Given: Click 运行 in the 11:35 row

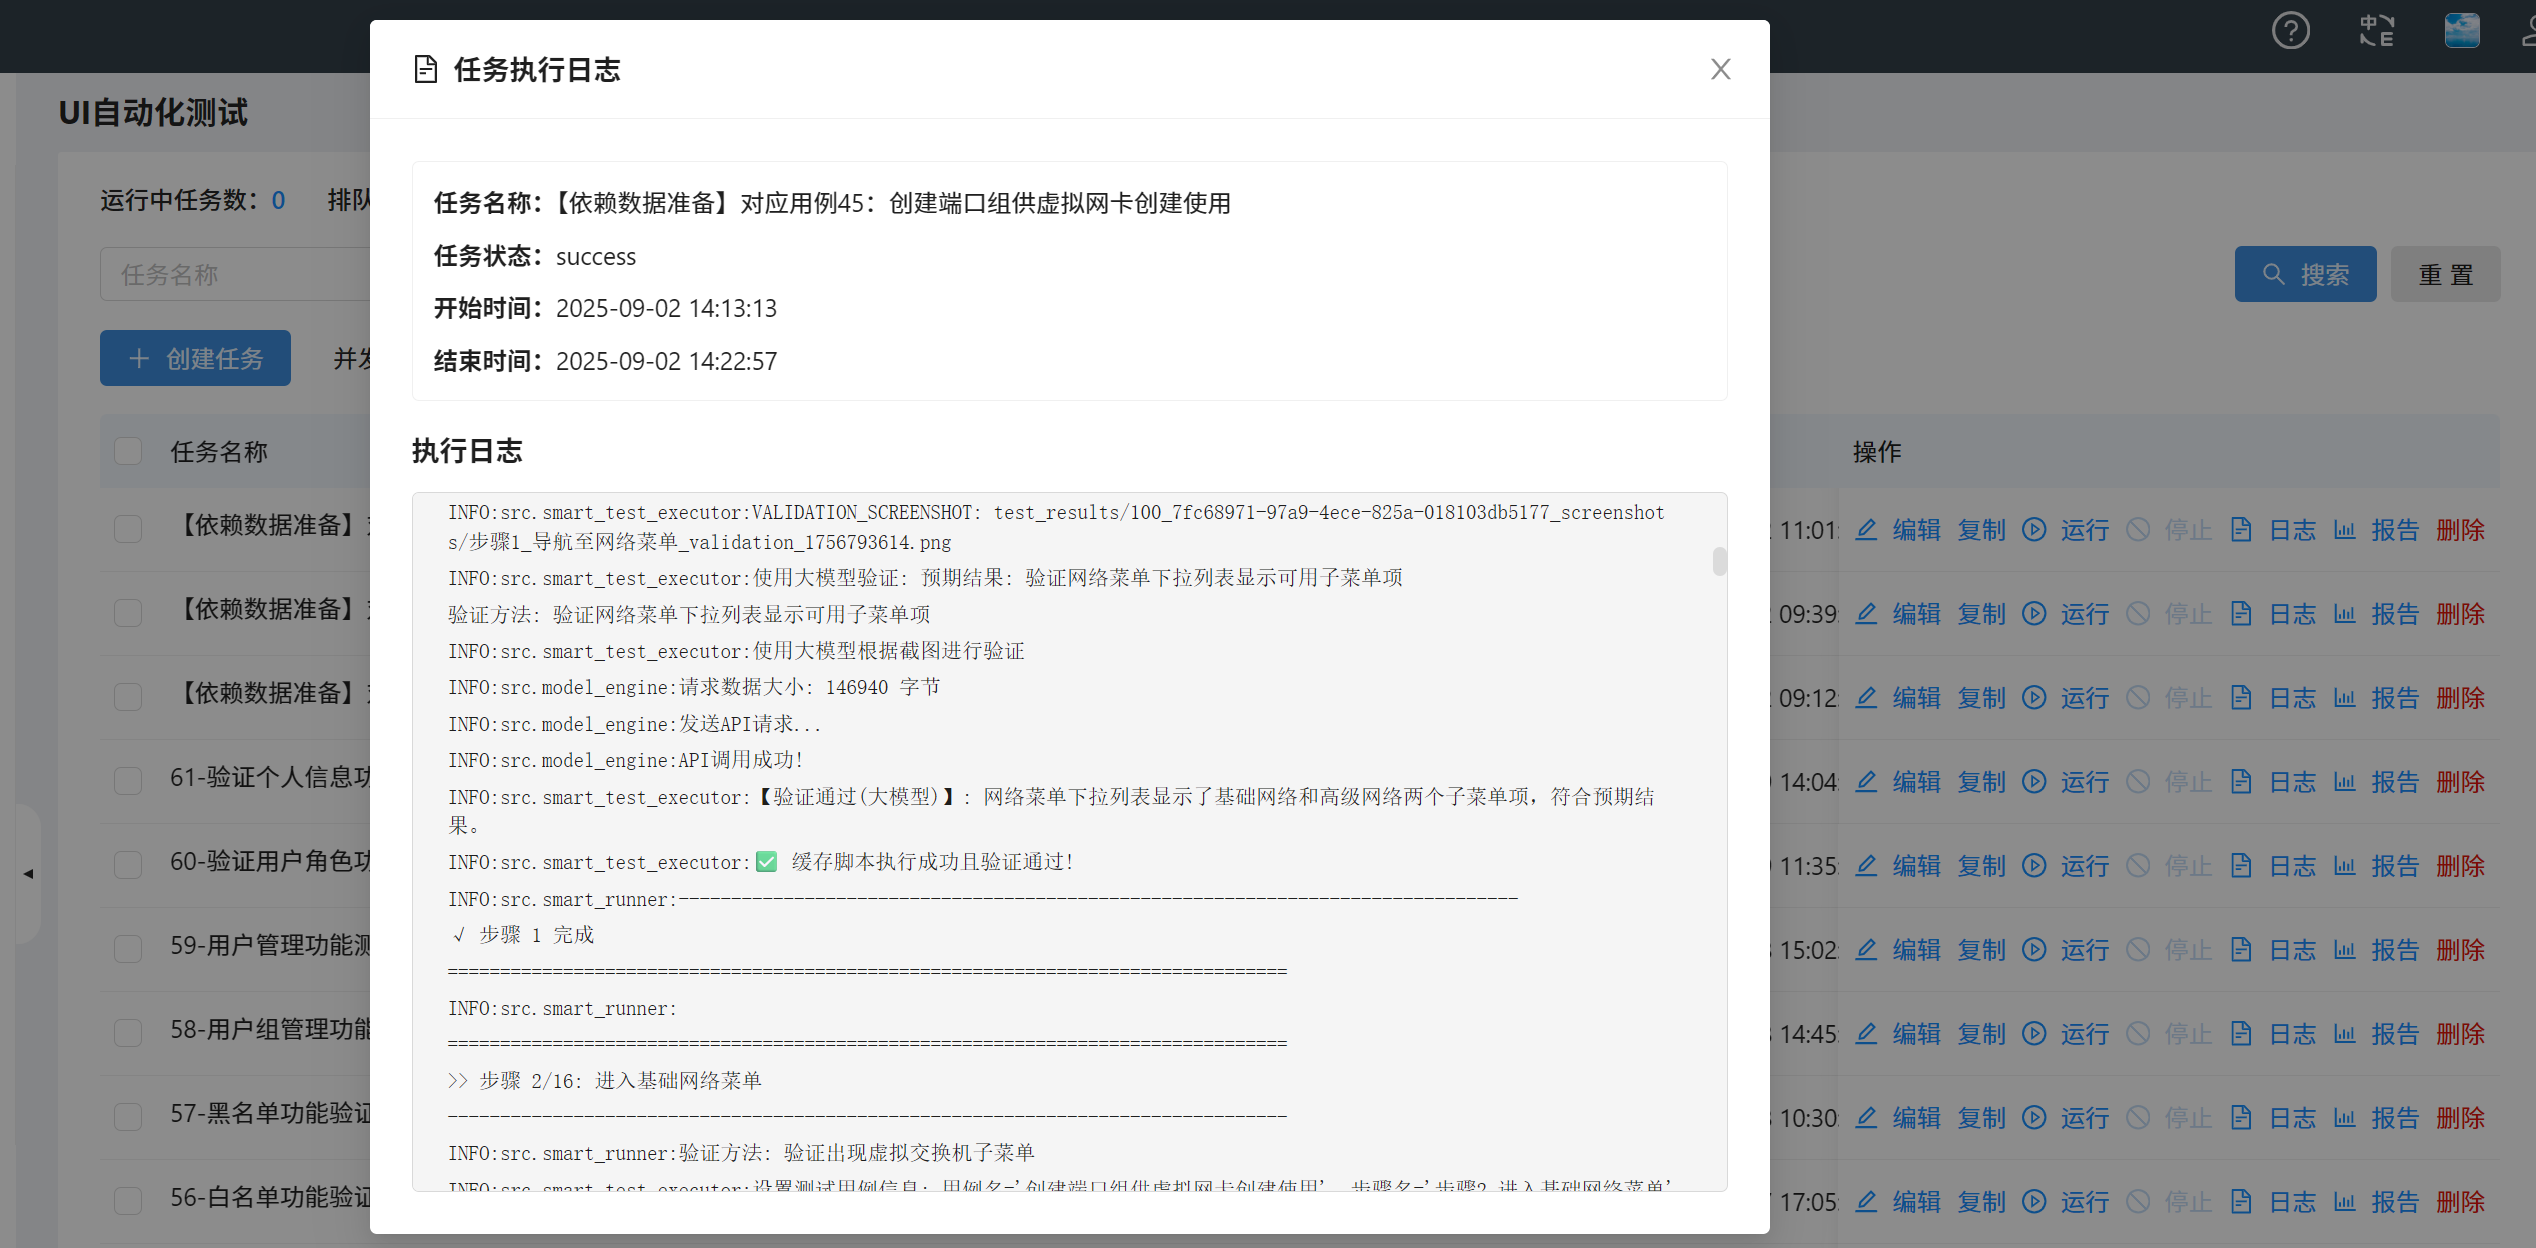Looking at the screenshot, I should click(x=2084, y=866).
